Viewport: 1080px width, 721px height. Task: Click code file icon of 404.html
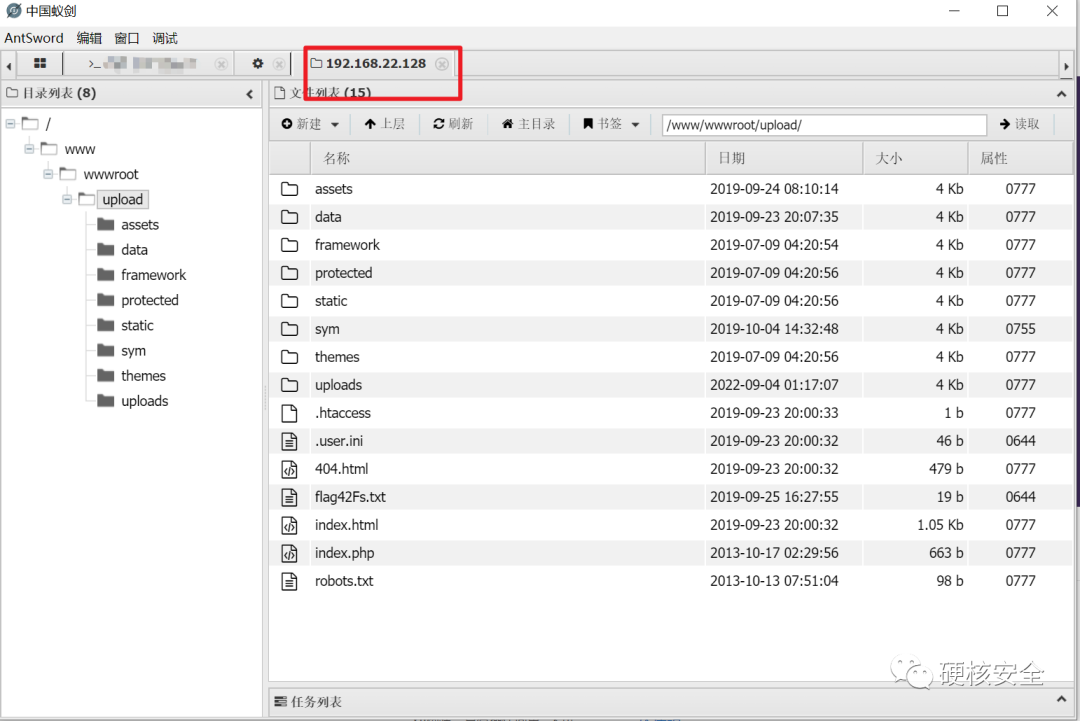coord(289,469)
